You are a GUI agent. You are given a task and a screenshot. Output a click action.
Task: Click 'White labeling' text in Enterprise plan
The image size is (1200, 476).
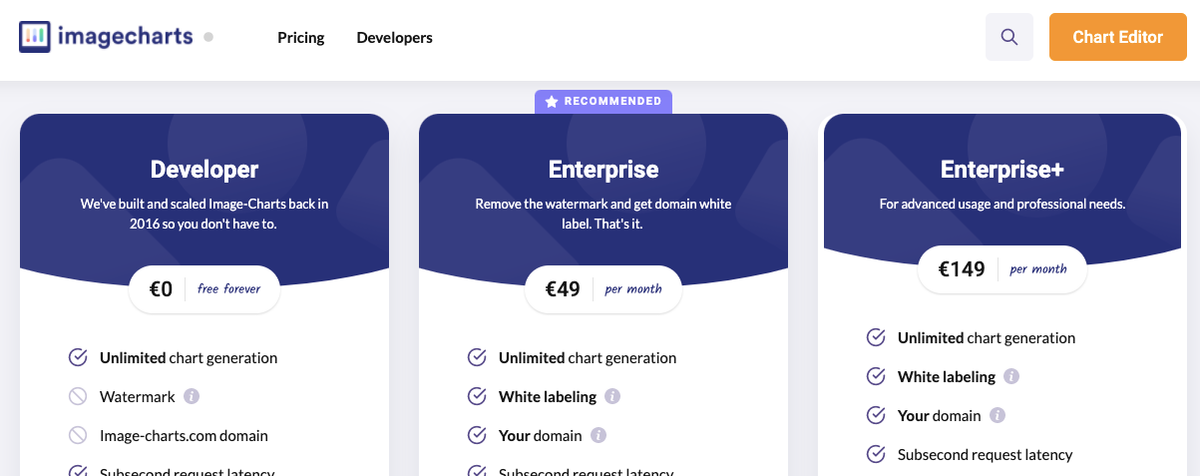[x=548, y=397]
